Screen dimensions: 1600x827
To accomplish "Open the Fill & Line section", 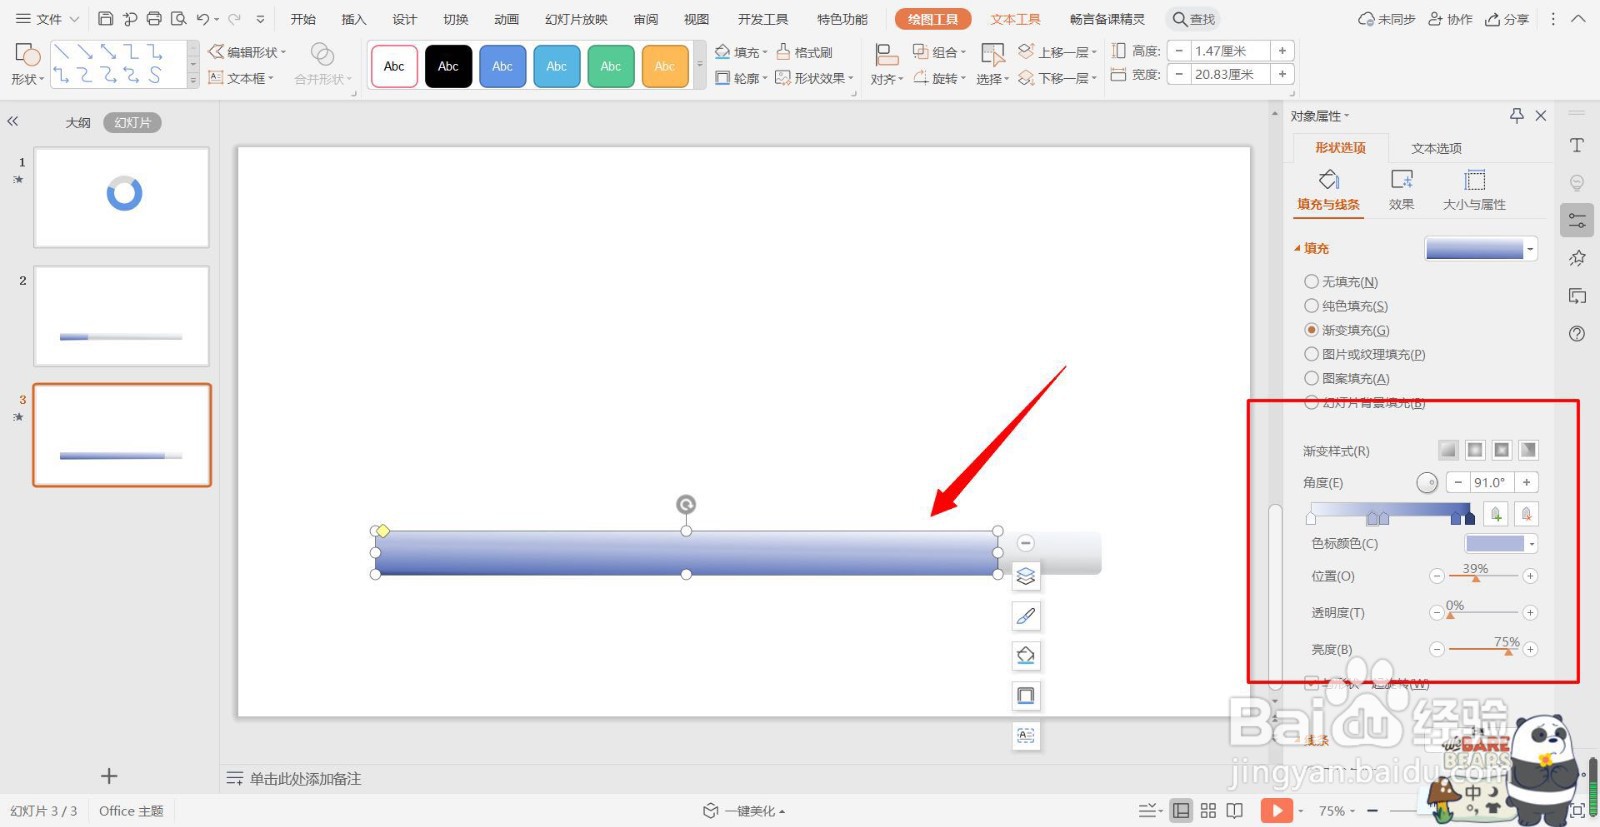I will tap(1328, 190).
